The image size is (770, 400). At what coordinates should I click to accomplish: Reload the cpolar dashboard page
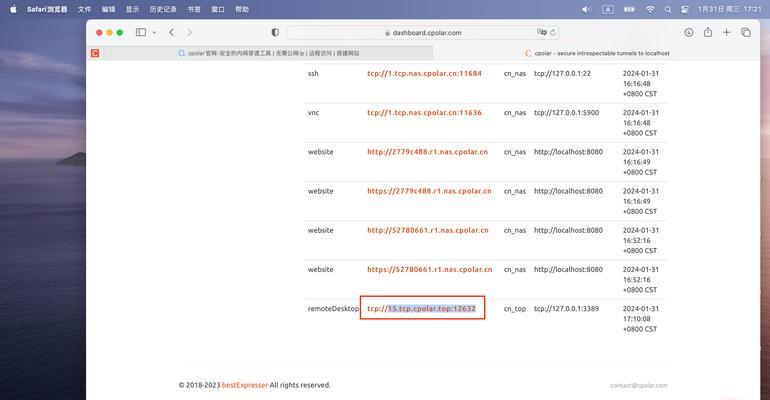[x=553, y=32]
